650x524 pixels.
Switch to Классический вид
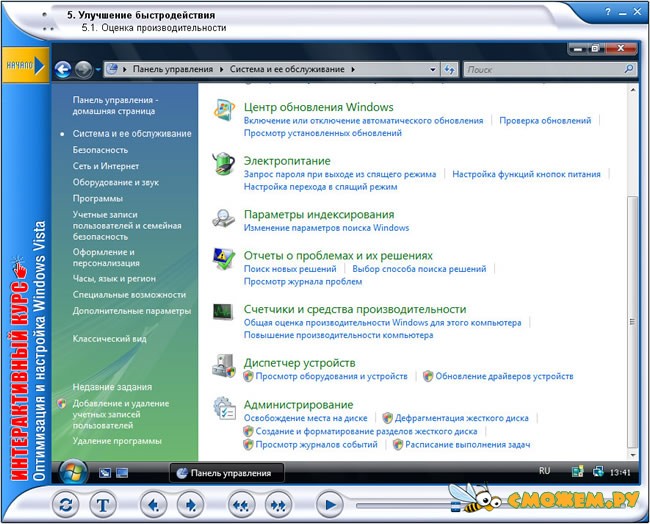click(109, 339)
